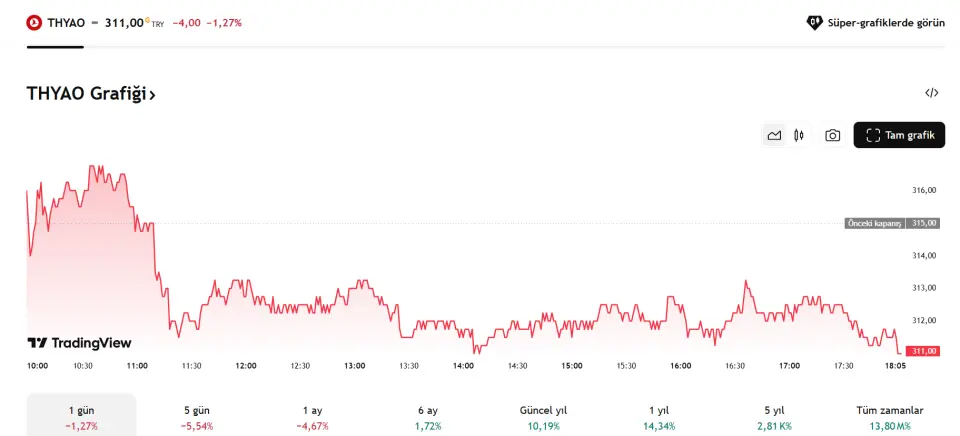Click the TradingView logo on chart
Image resolution: width=960 pixels, height=436 pixels.
(79, 343)
